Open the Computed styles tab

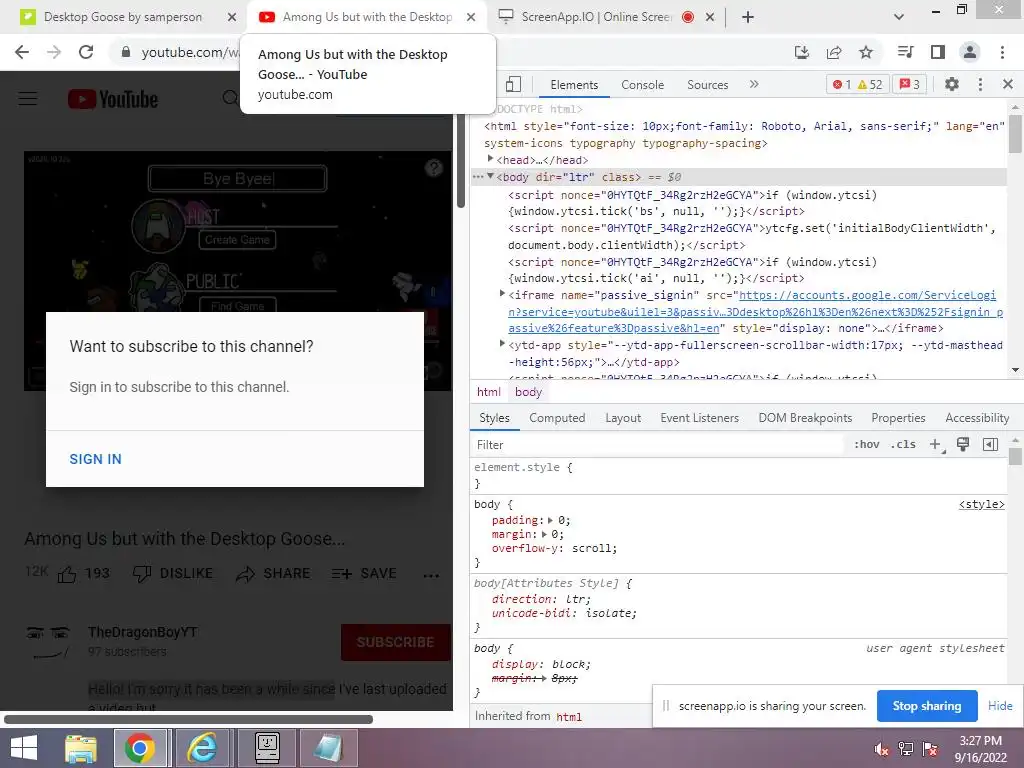(x=557, y=418)
